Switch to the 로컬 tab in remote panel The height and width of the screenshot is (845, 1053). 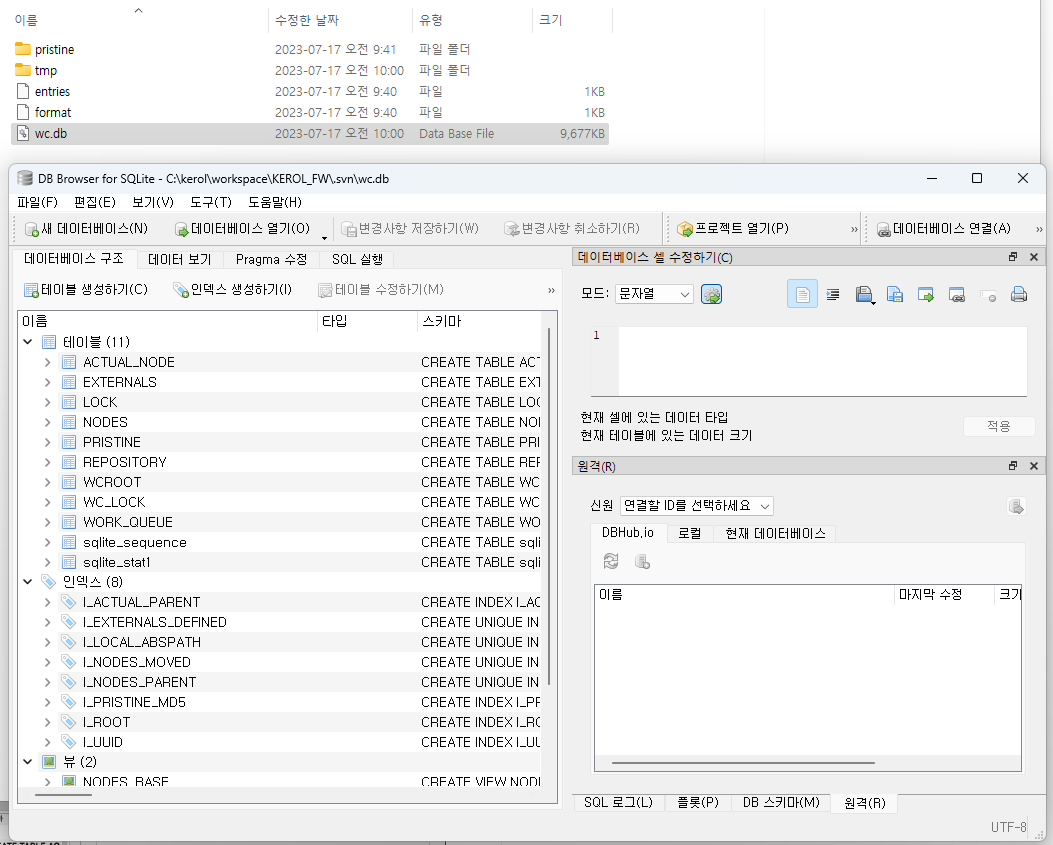coord(690,533)
